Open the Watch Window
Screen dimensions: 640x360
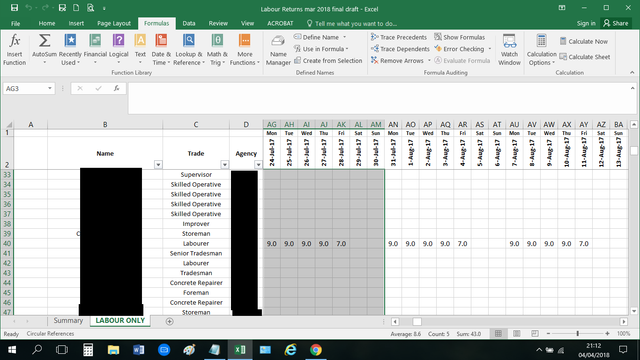click(x=509, y=50)
